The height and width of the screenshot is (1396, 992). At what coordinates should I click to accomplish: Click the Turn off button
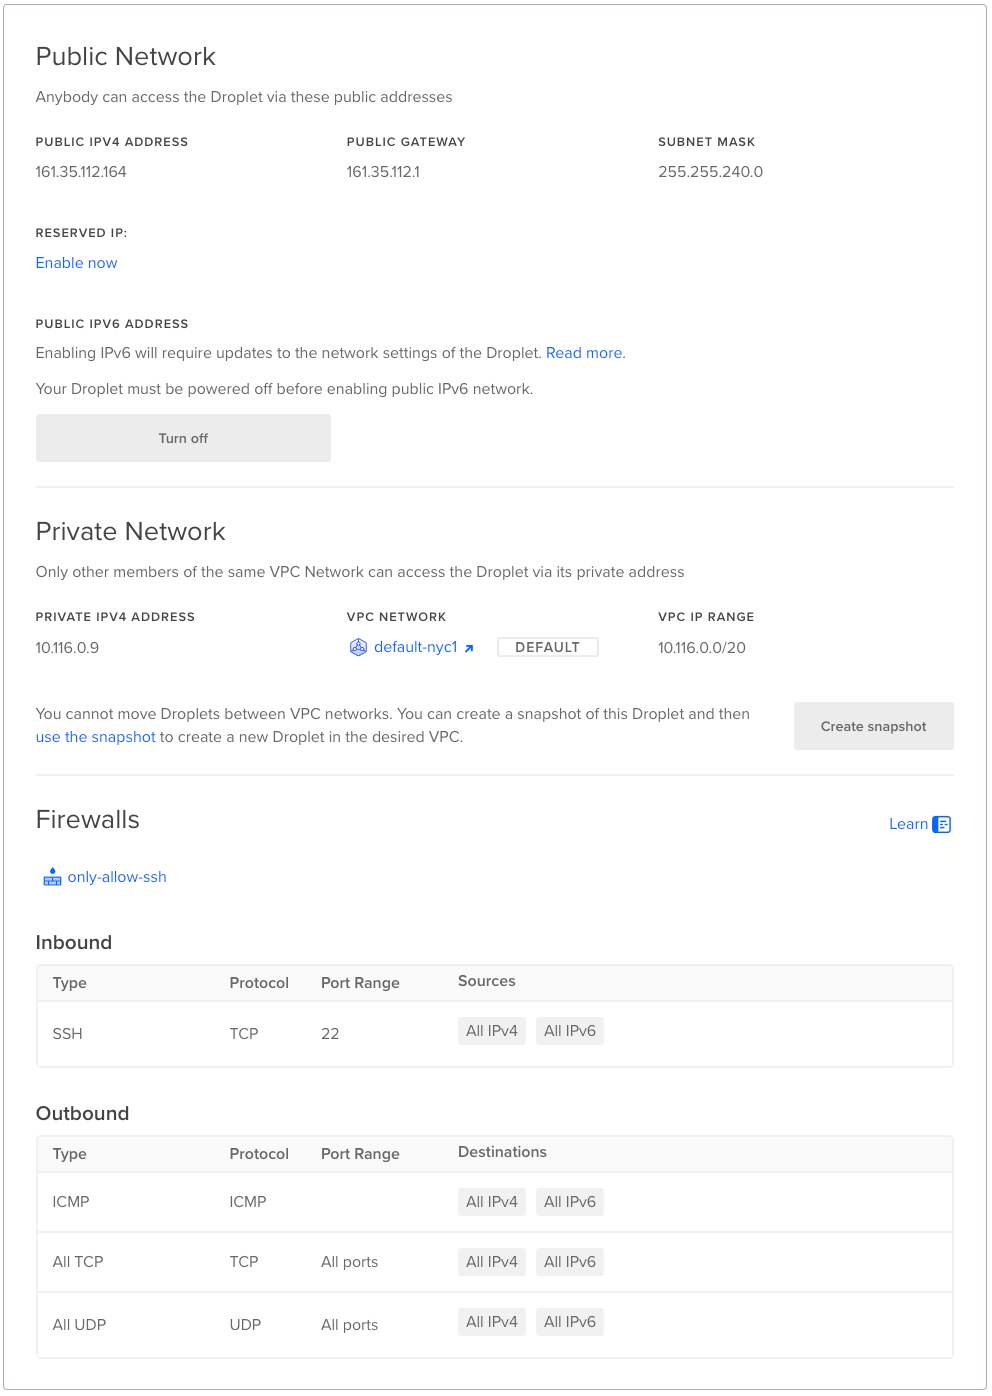183,438
